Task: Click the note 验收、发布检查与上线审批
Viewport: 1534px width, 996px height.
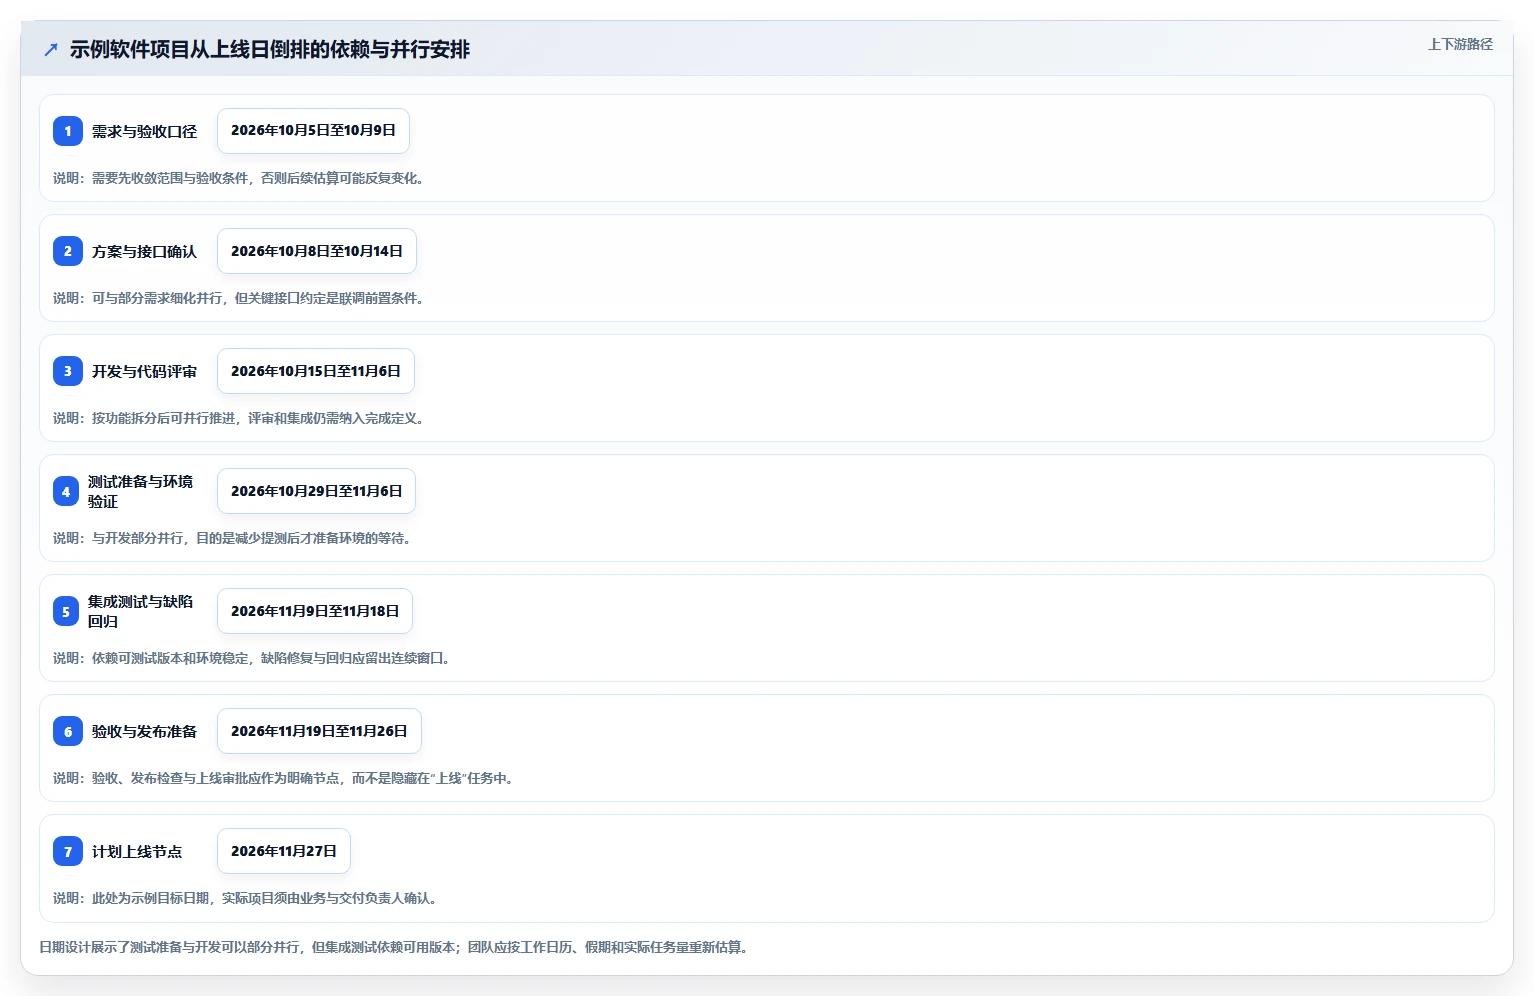Action: pos(284,778)
